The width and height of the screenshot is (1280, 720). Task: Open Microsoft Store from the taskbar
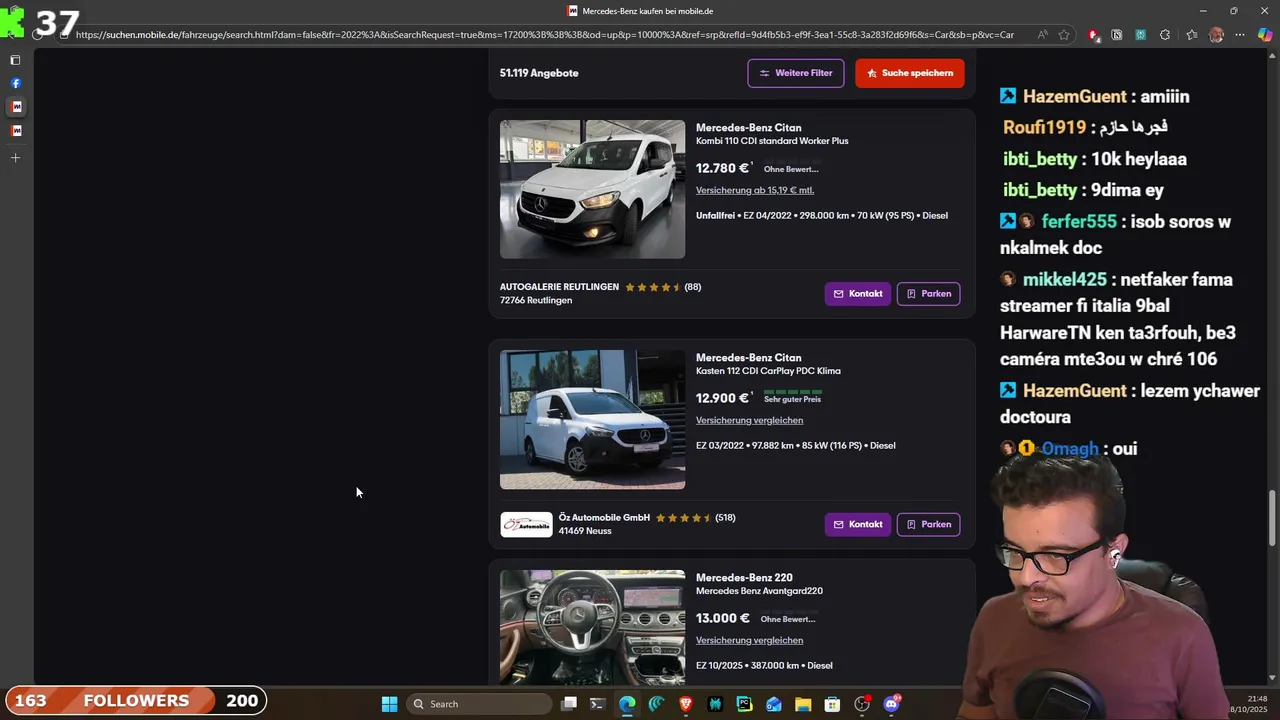point(832,704)
